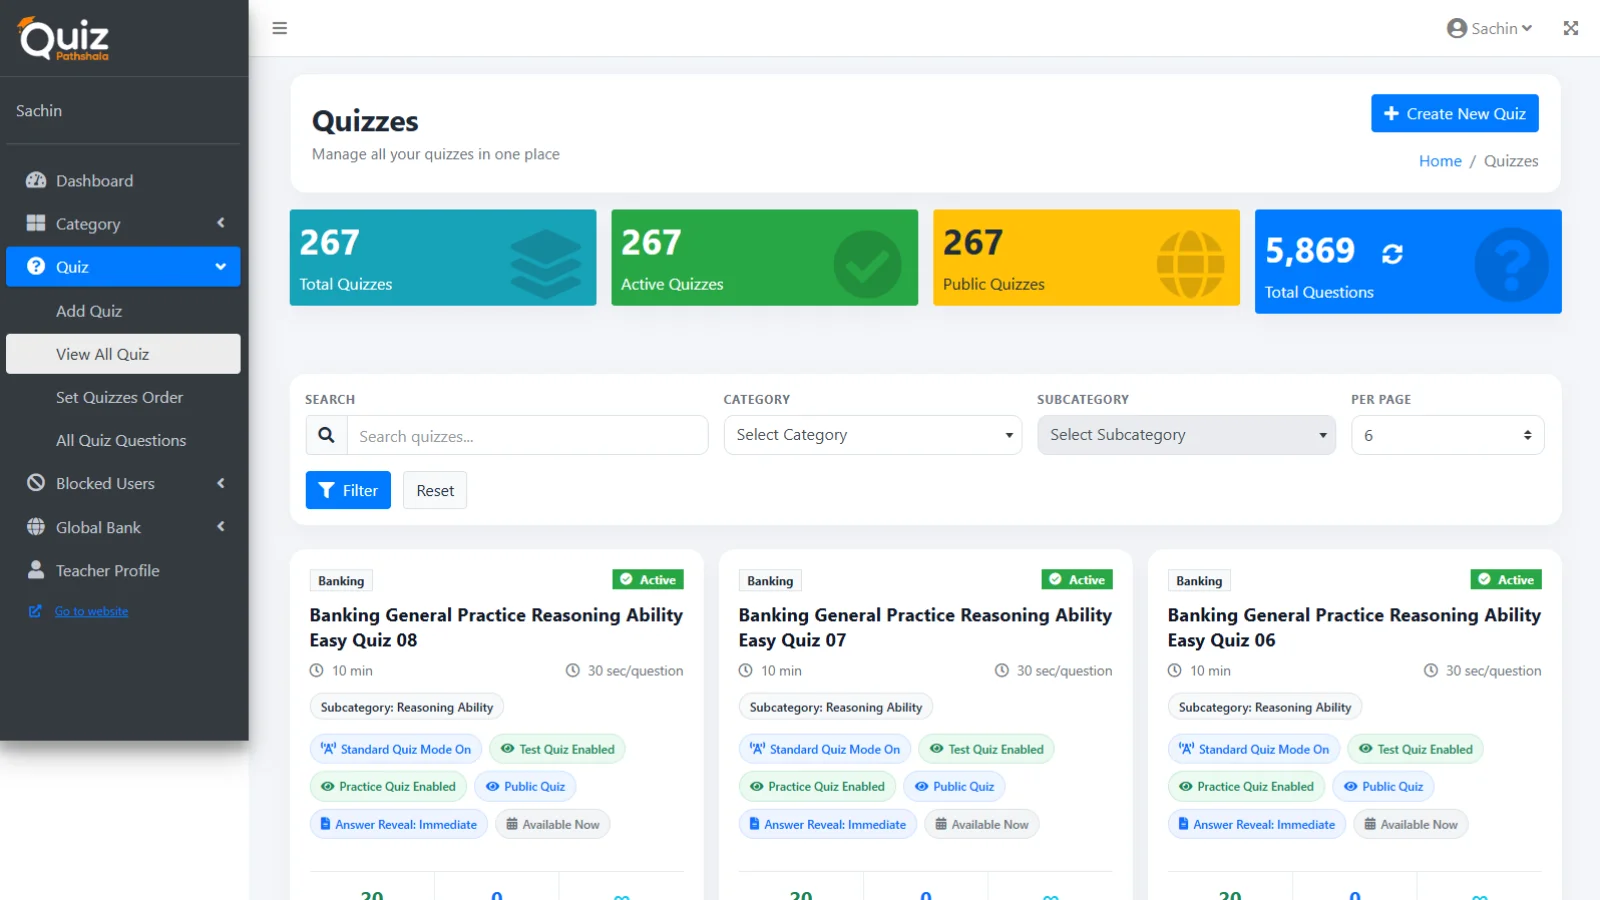
Task: Click Create New Quiz button
Action: point(1455,113)
